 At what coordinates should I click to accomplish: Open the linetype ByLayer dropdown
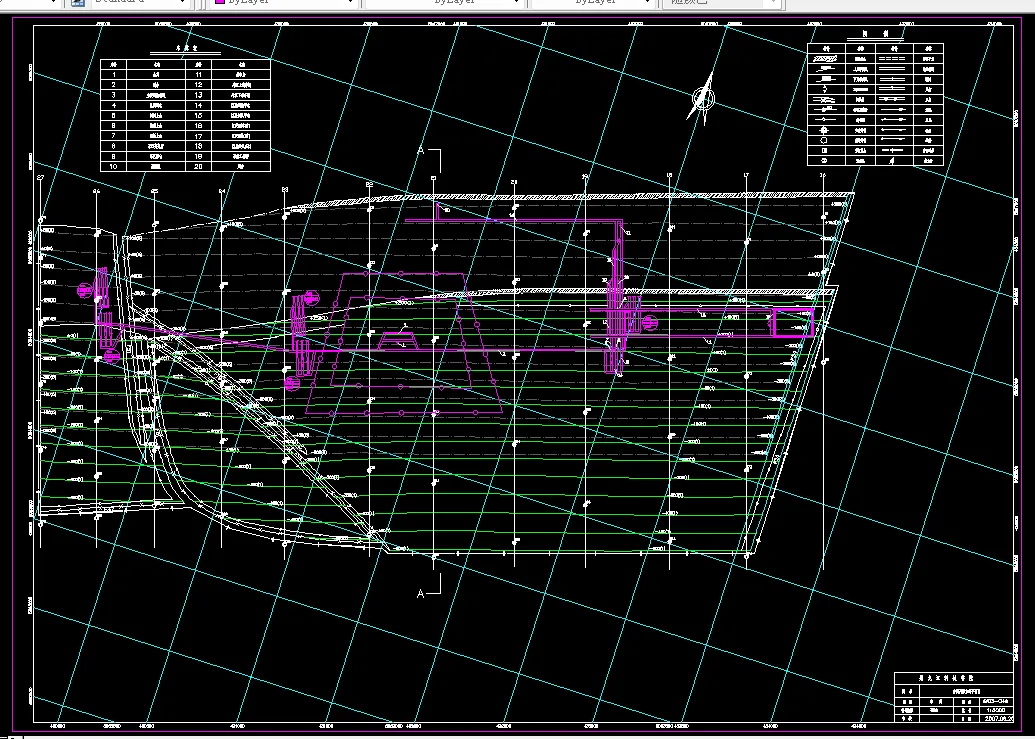(444, 3)
